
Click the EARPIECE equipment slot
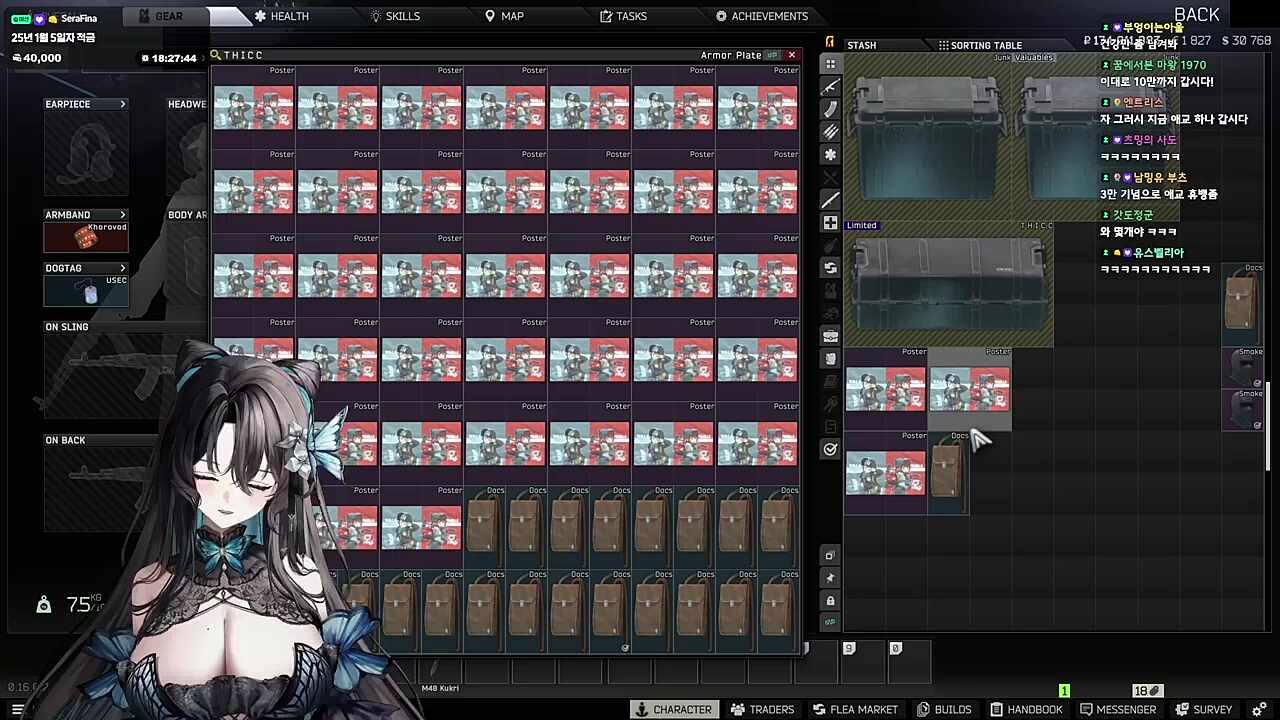[86, 153]
